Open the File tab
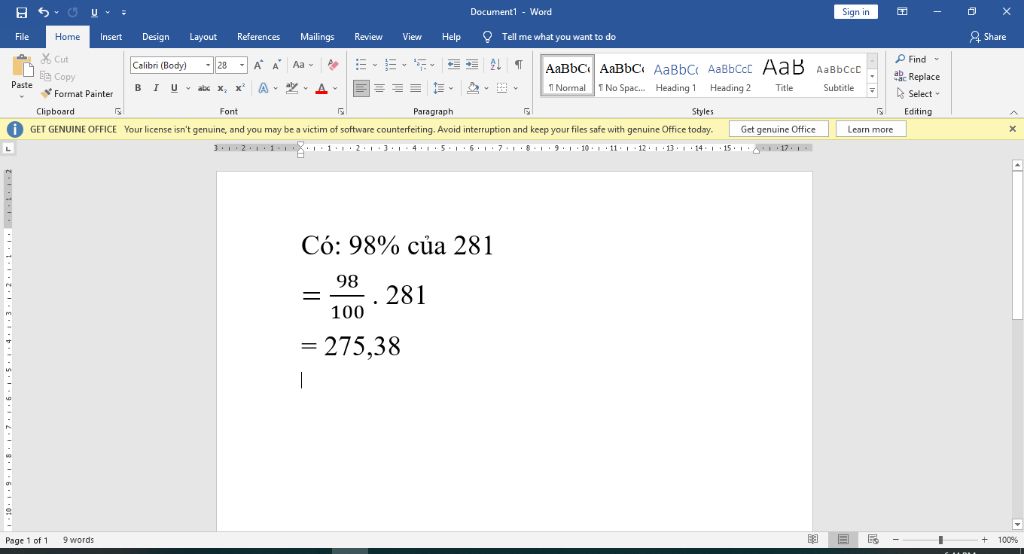 pyautogui.click(x=22, y=37)
